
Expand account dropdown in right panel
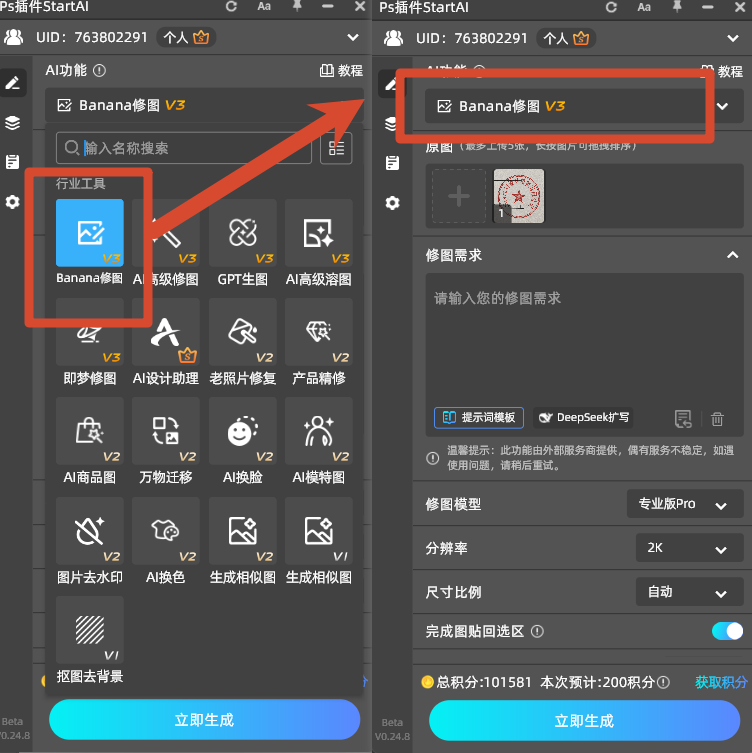click(733, 38)
